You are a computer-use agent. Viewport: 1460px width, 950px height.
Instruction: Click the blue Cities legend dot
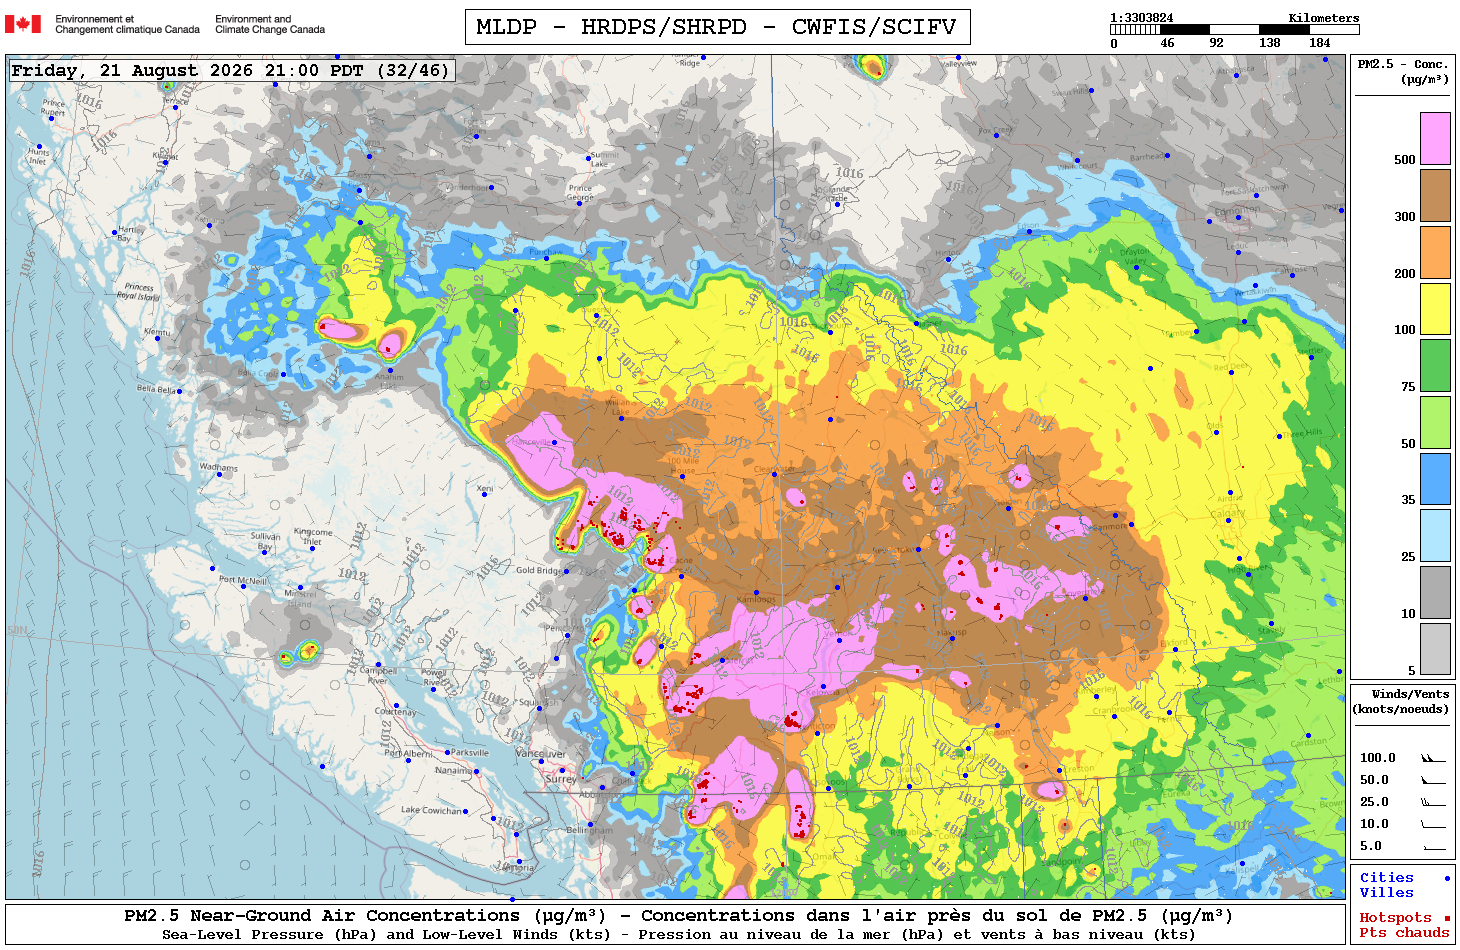(1446, 878)
